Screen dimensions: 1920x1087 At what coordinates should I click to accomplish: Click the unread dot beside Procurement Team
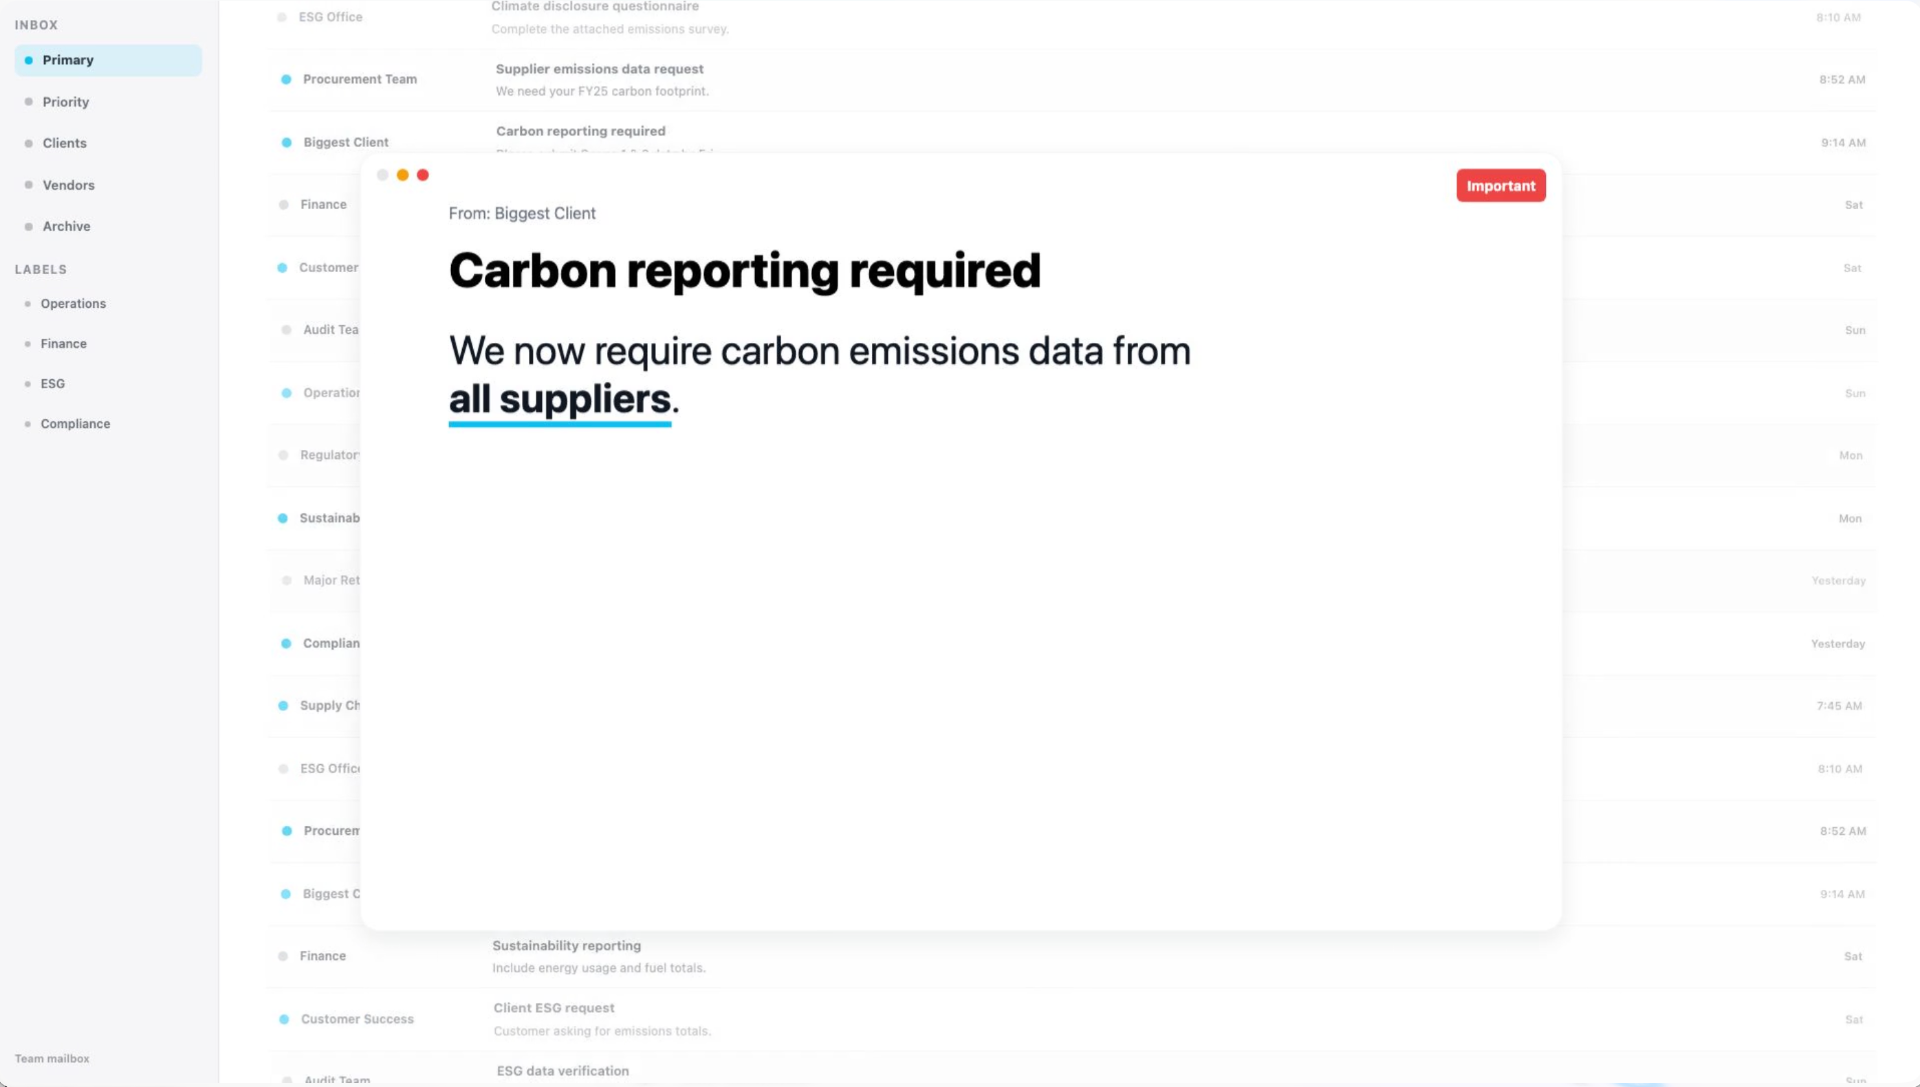pyautogui.click(x=286, y=80)
